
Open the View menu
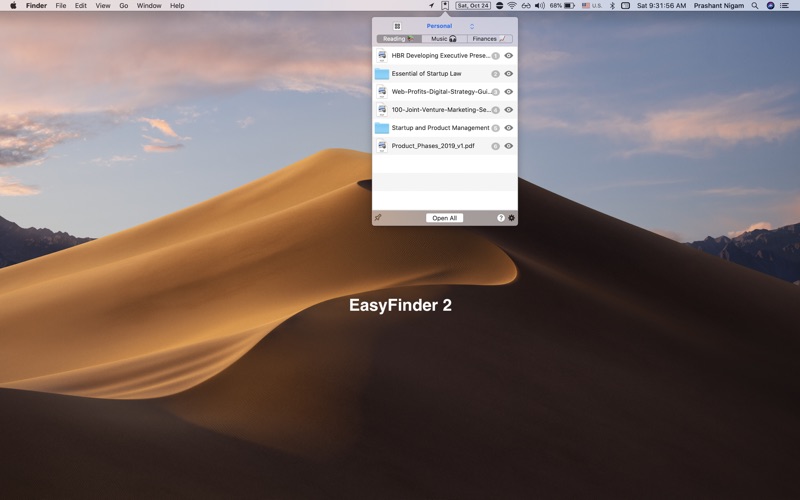[103, 6]
